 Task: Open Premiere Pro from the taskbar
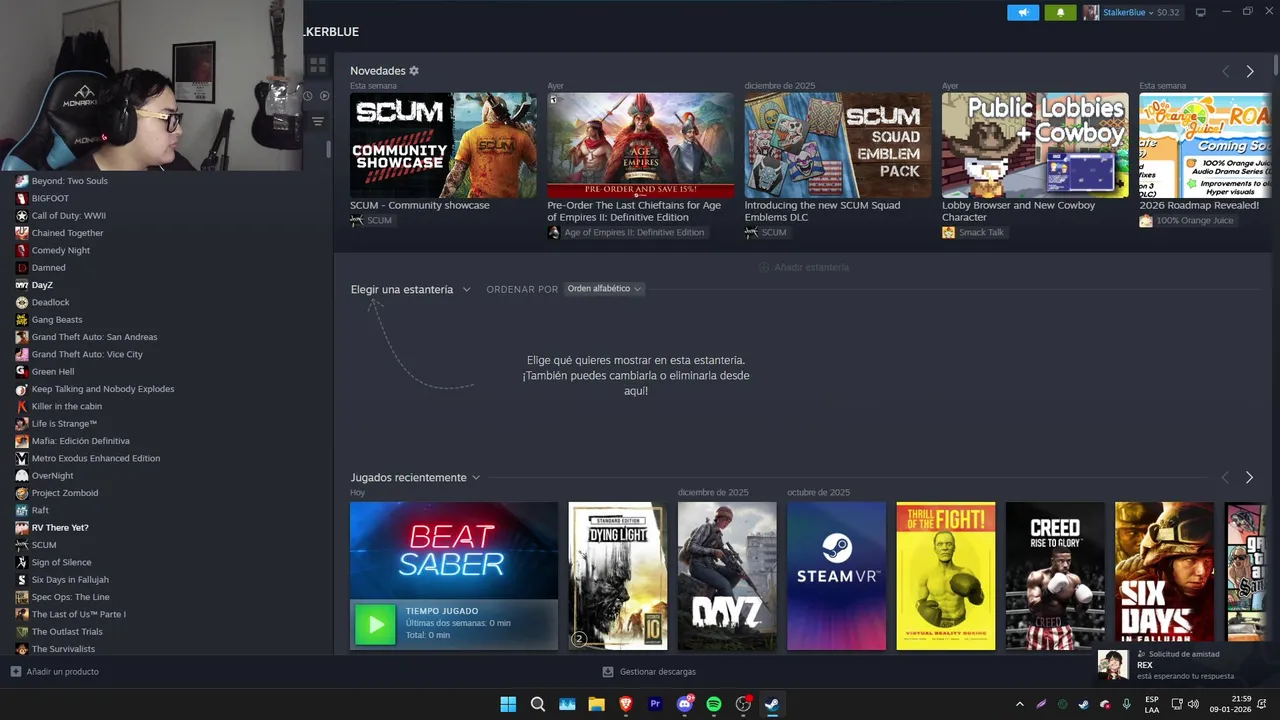pos(655,704)
